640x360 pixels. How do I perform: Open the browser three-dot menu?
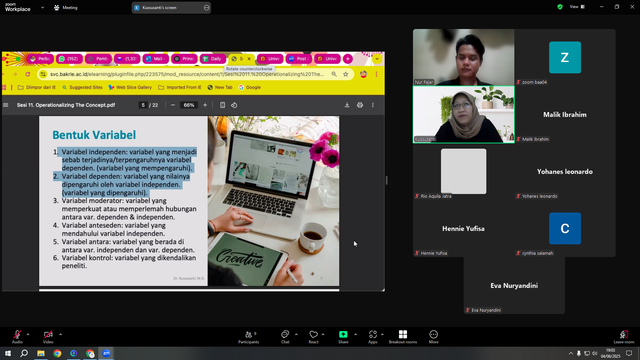coord(376,74)
